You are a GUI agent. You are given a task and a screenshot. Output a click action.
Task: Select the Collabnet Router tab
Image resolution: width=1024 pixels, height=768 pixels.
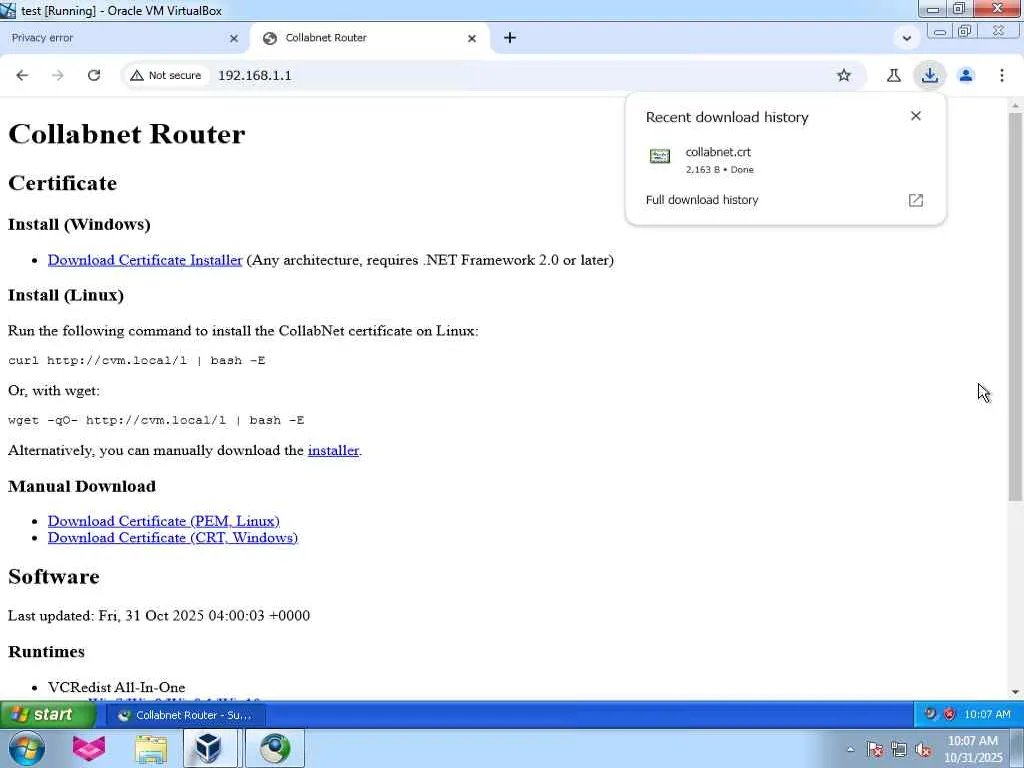[x=369, y=38]
